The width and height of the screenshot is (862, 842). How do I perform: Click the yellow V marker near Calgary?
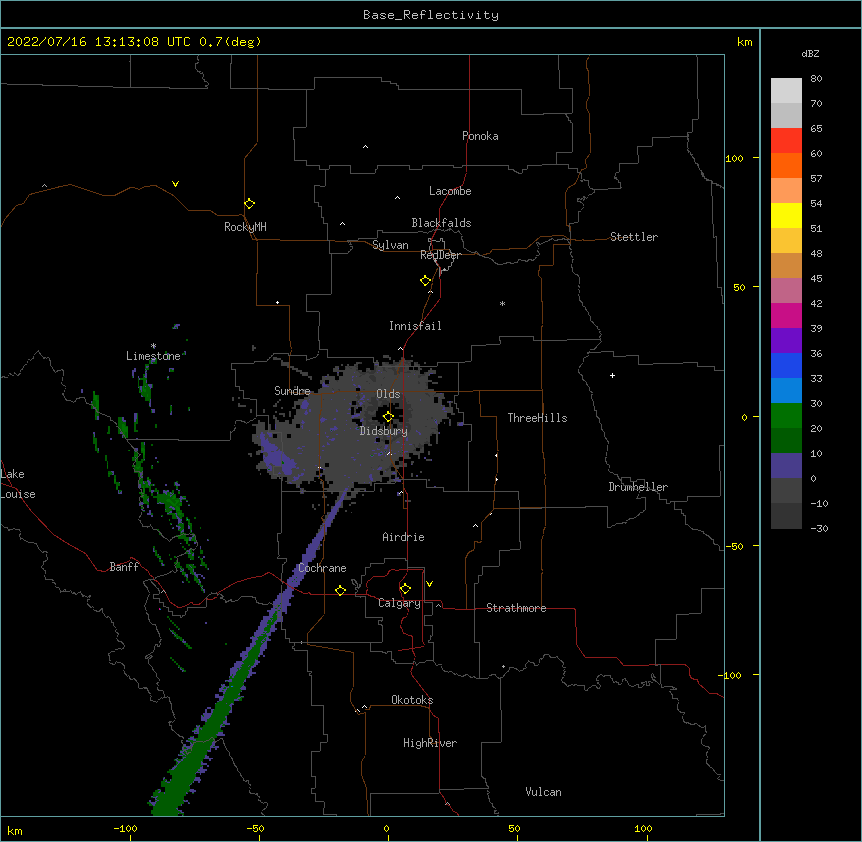click(x=429, y=584)
